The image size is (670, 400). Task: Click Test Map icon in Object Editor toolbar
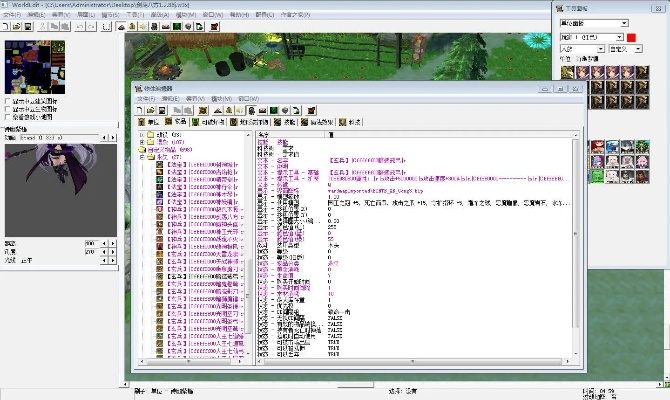[311, 110]
